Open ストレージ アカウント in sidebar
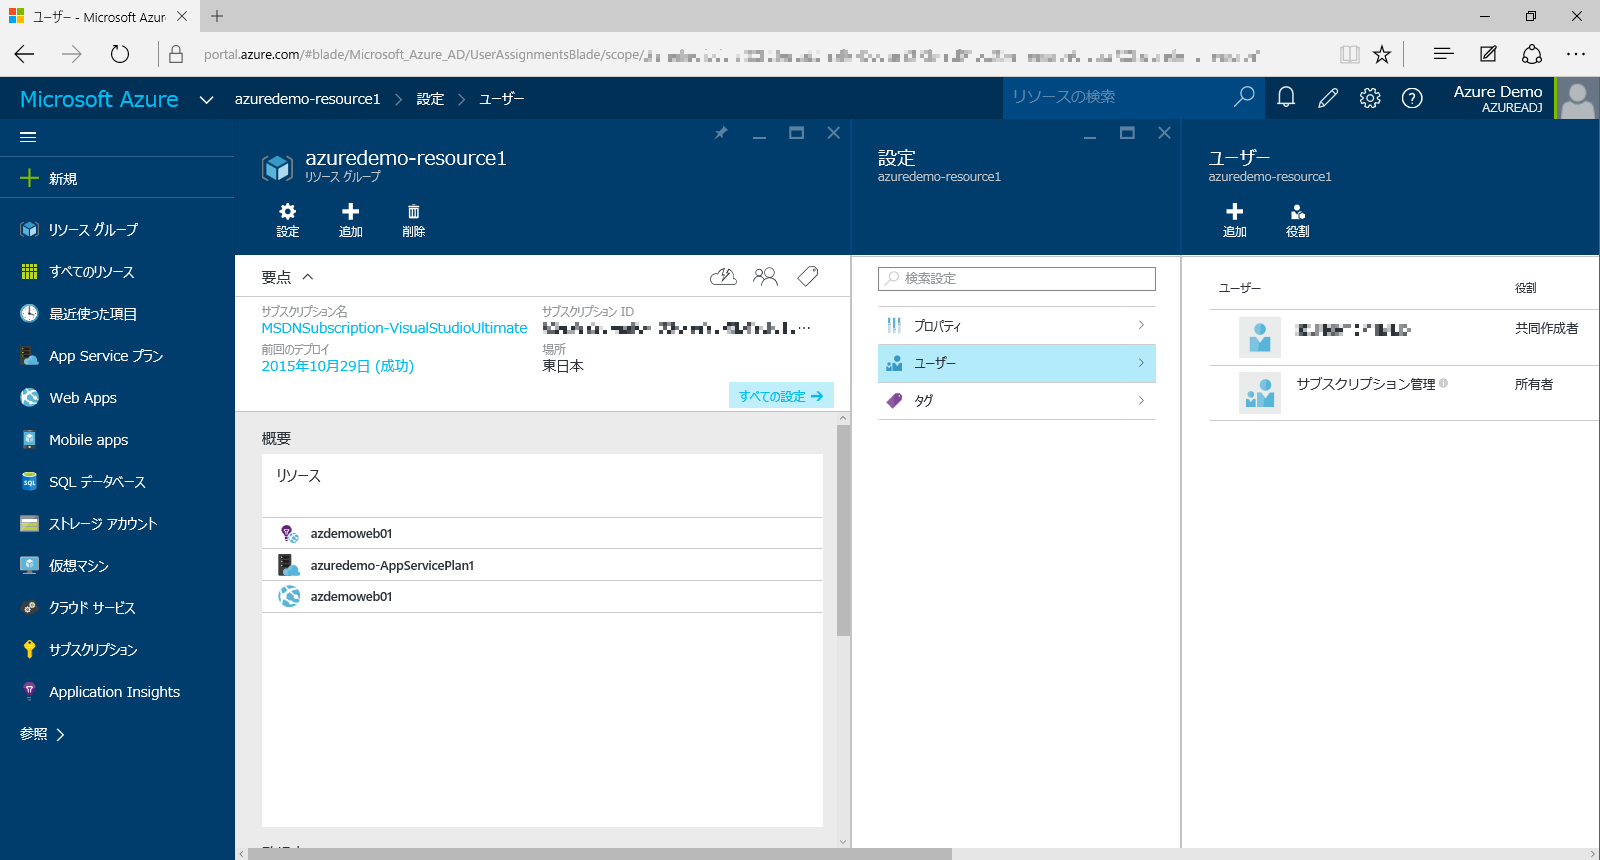Screen dimensions: 1600x860 coord(117,524)
